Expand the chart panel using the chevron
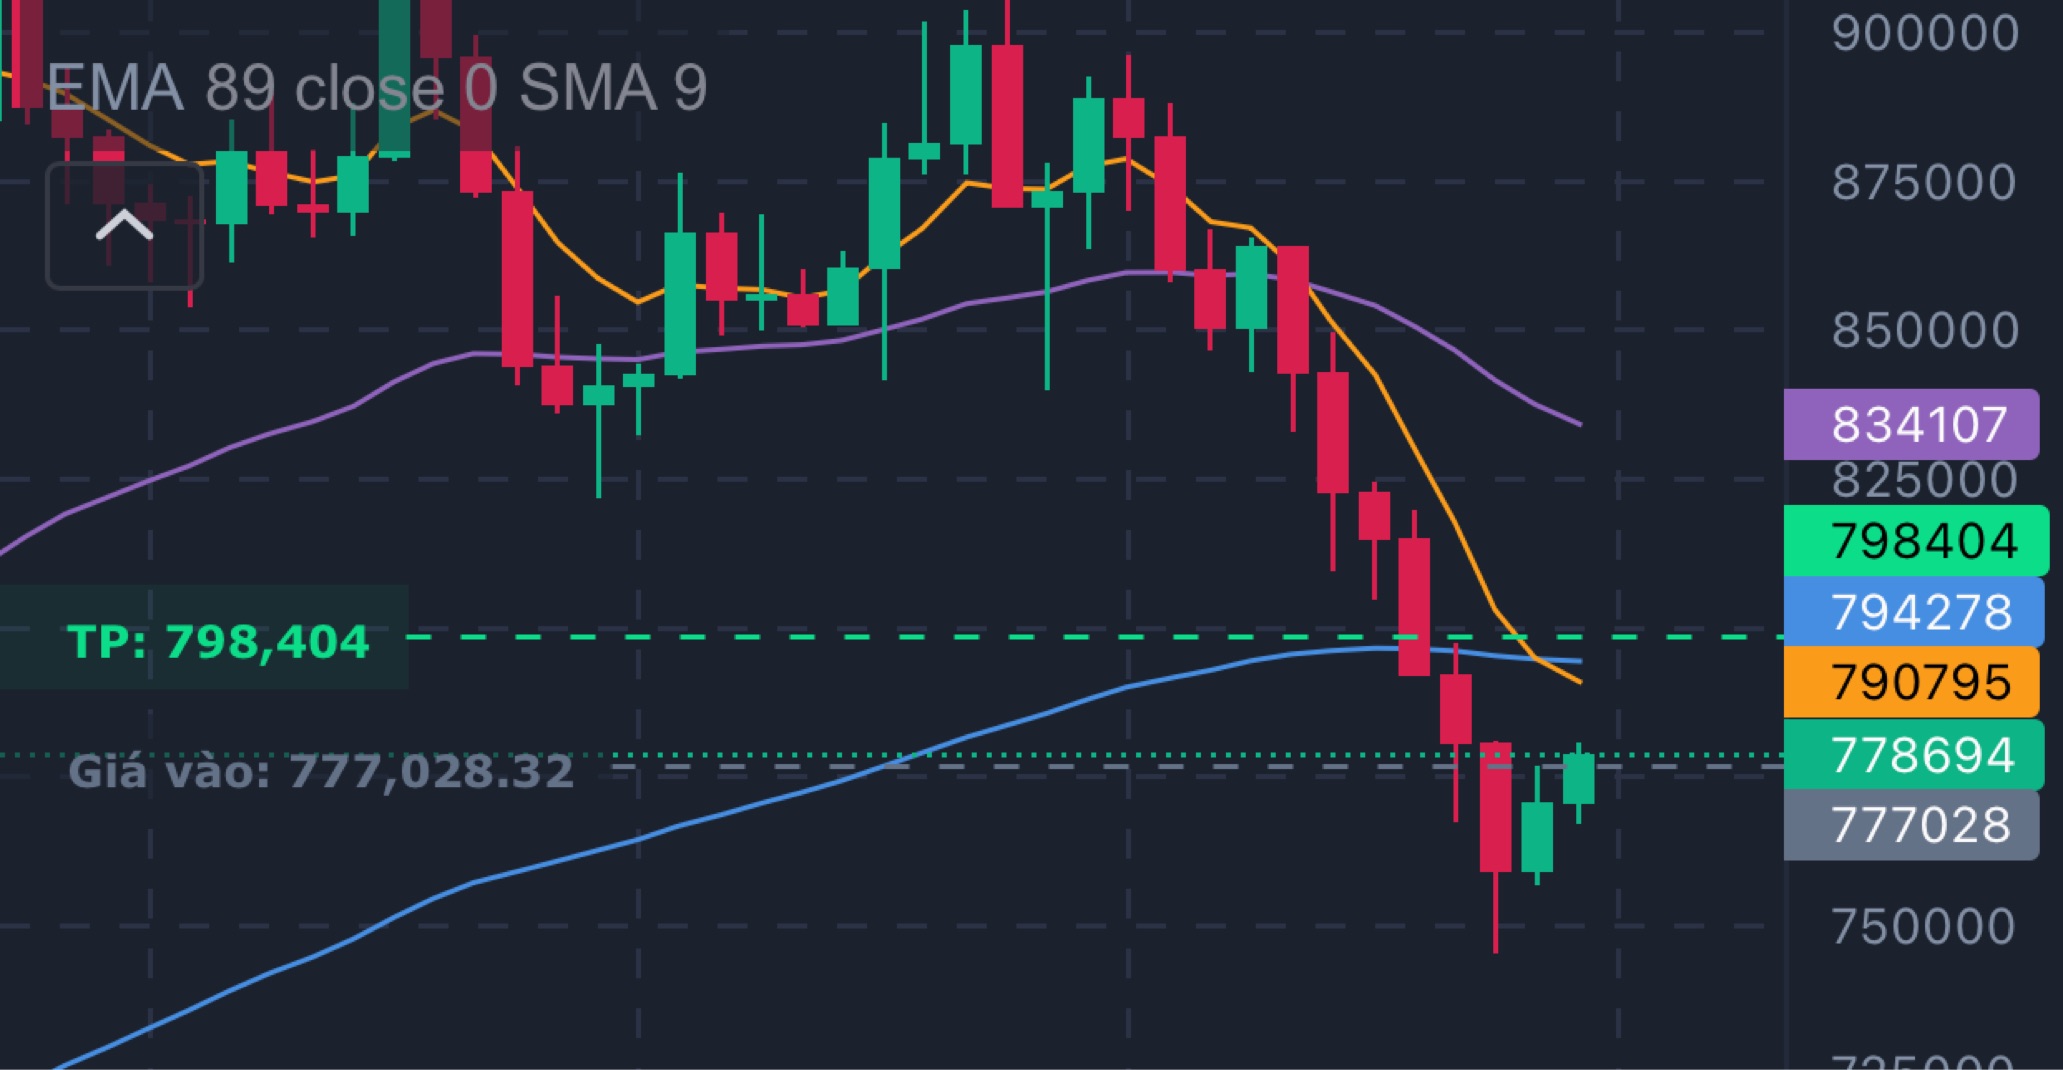The height and width of the screenshot is (1070, 2063). [124, 224]
